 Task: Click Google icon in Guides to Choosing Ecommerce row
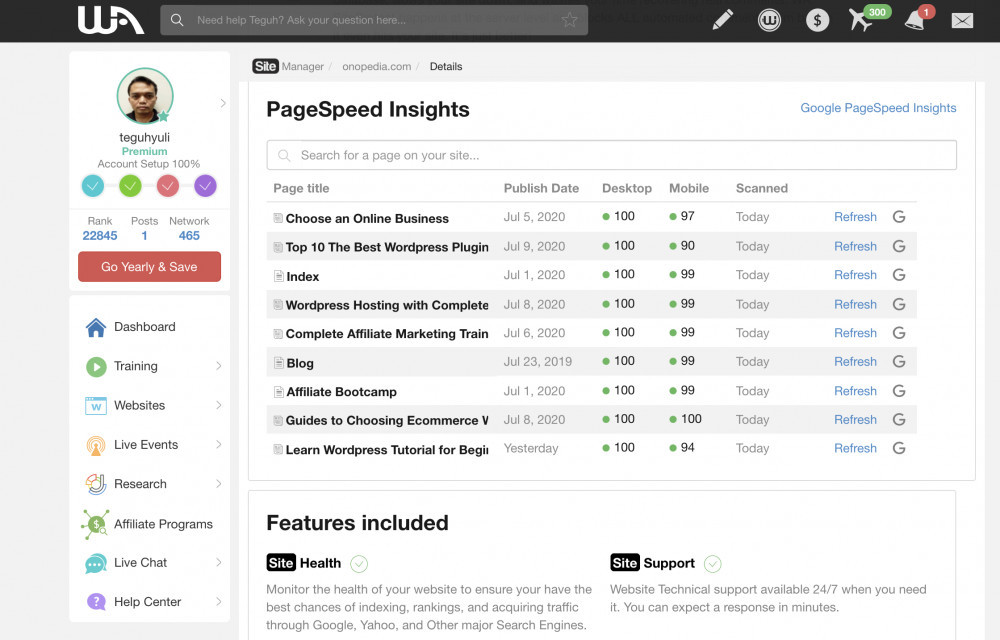(x=899, y=419)
